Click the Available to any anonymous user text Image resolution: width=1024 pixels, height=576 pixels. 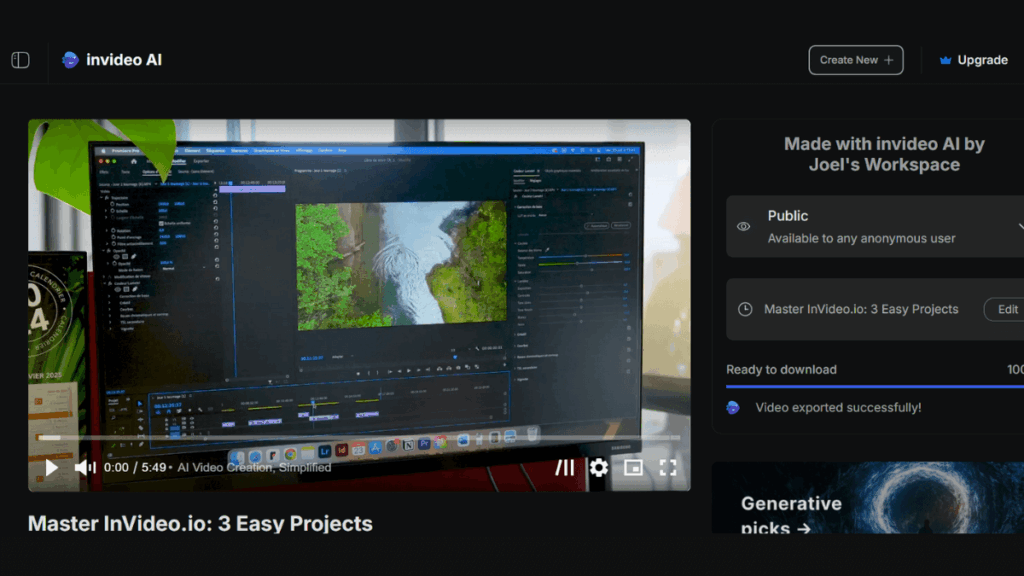pyautogui.click(x=861, y=238)
